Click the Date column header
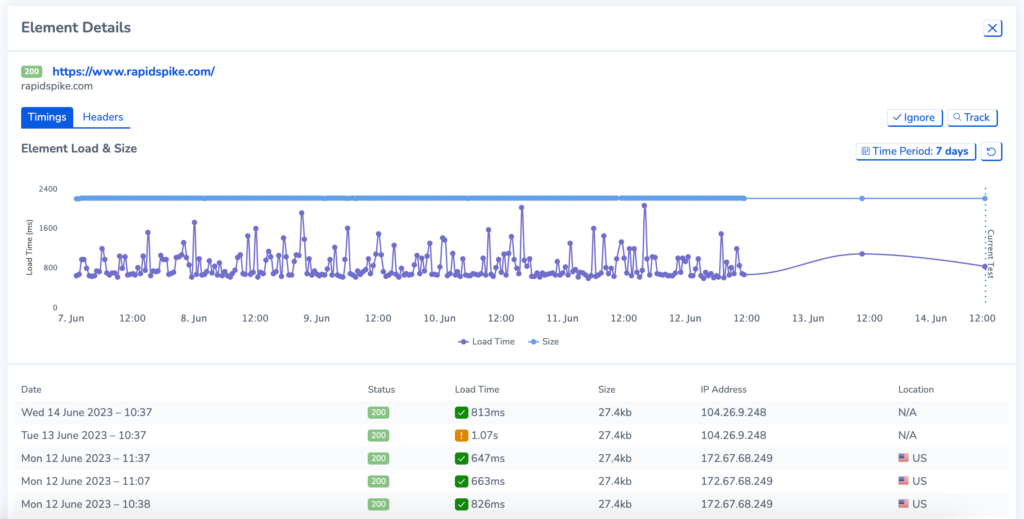The height and width of the screenshot is (519, 1024). (31, 390)
